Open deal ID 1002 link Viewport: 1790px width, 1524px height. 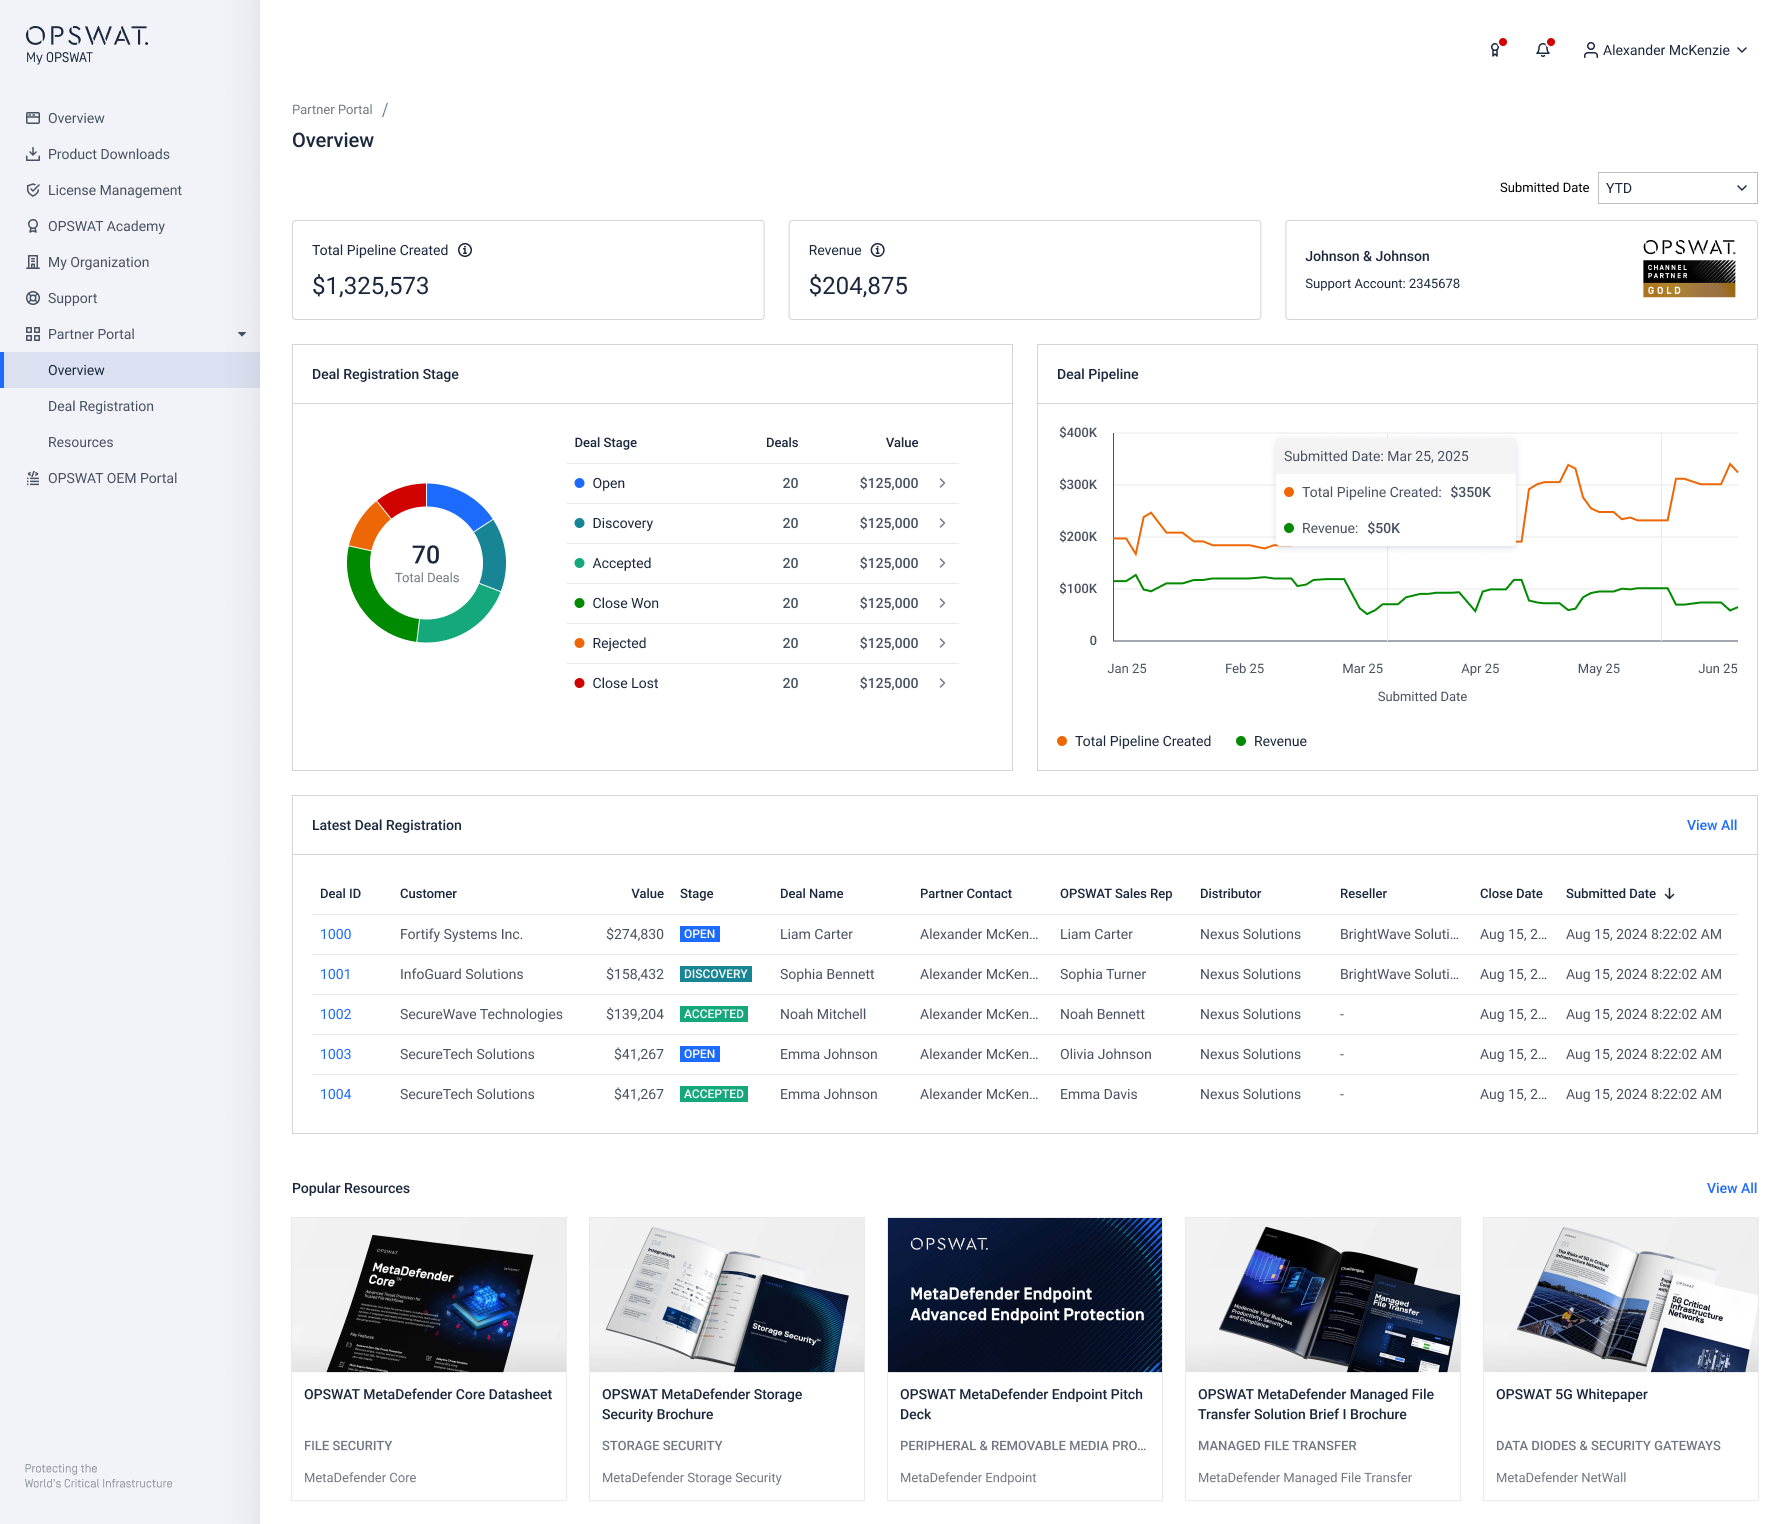(336, 1014)
